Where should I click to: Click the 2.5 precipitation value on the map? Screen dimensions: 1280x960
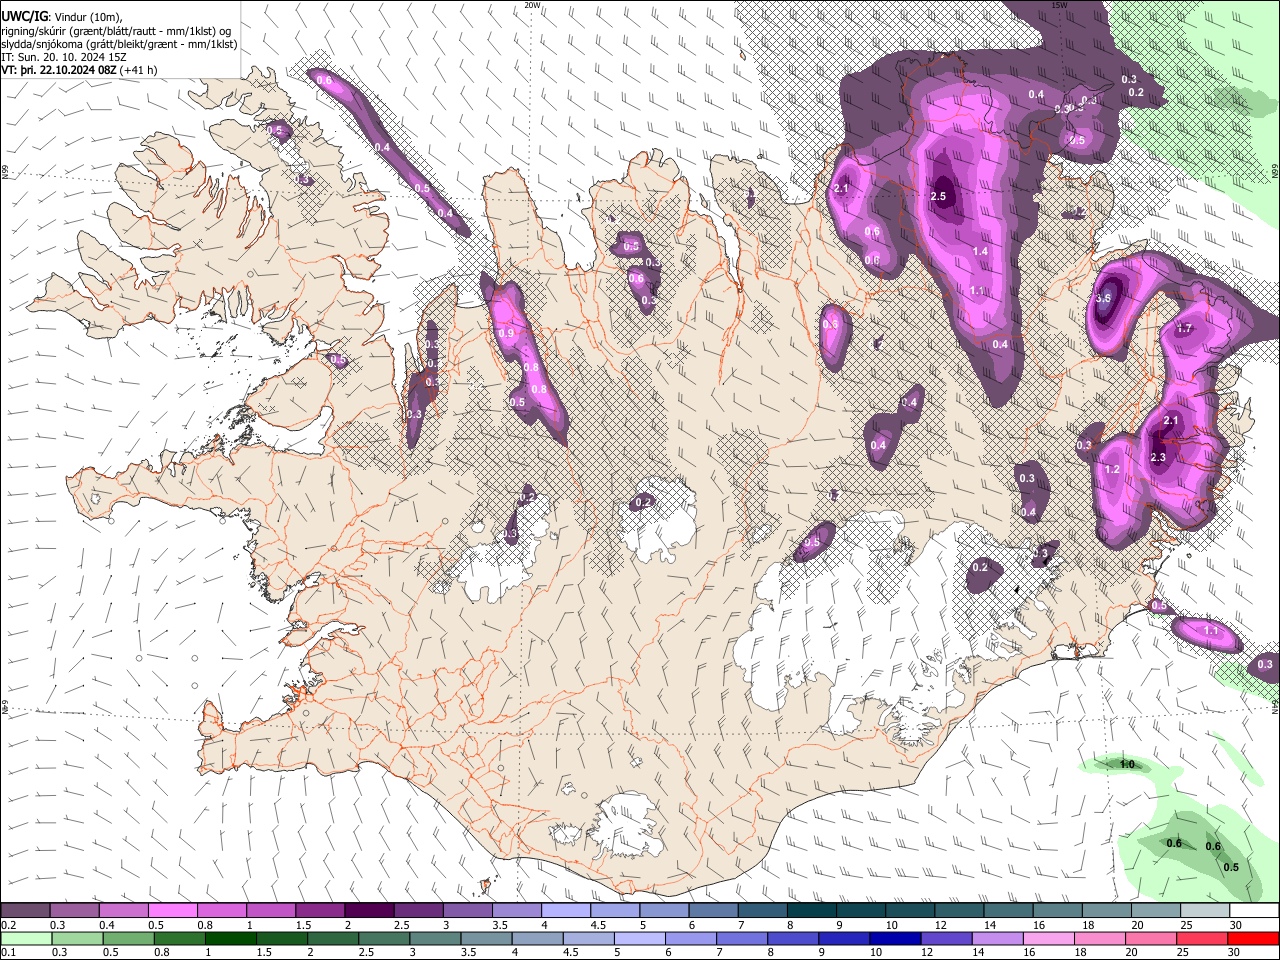pos(938,196)
